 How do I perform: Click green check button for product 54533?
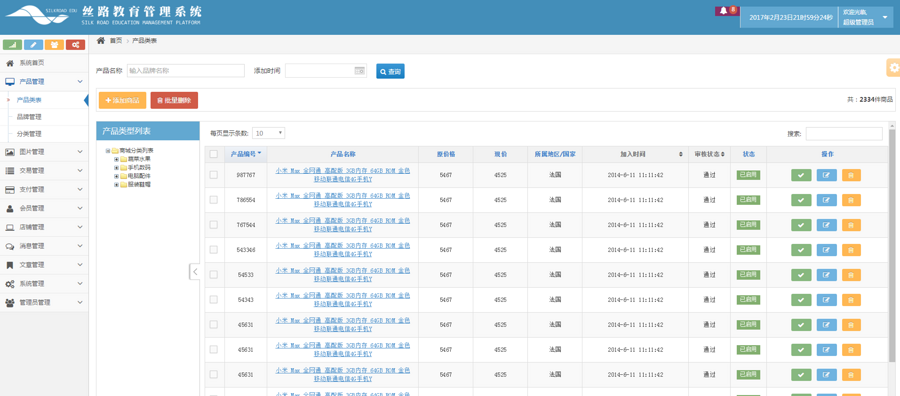801,275
